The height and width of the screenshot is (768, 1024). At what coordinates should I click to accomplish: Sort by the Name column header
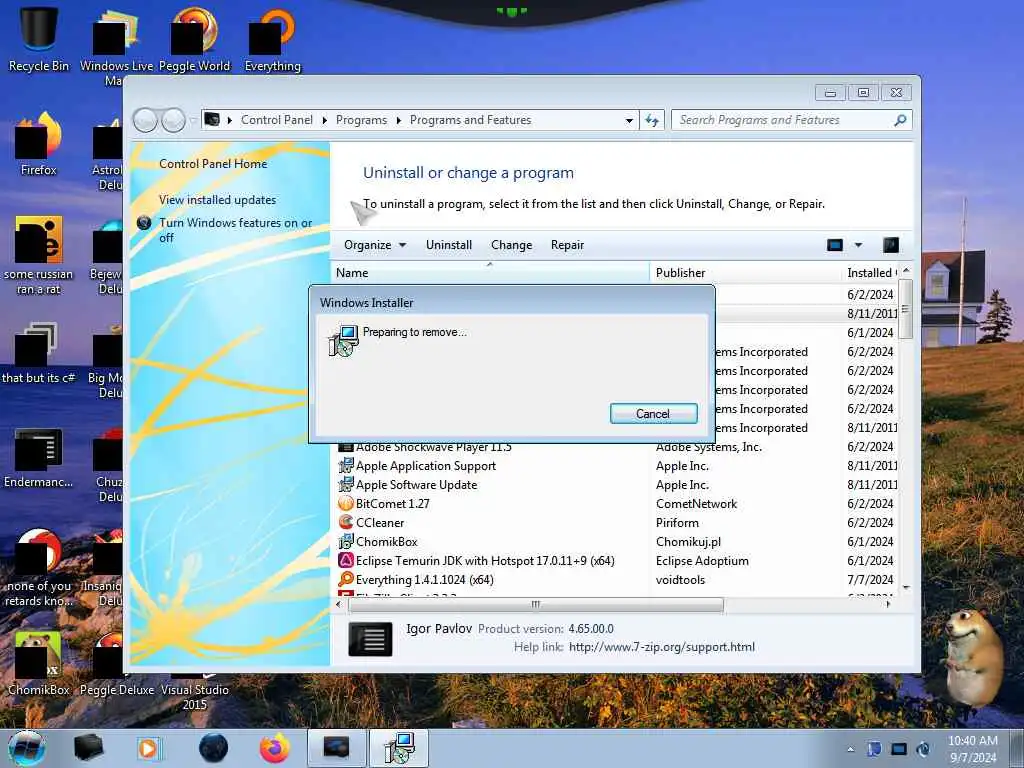pyautogui.click(x=490, y=273)
